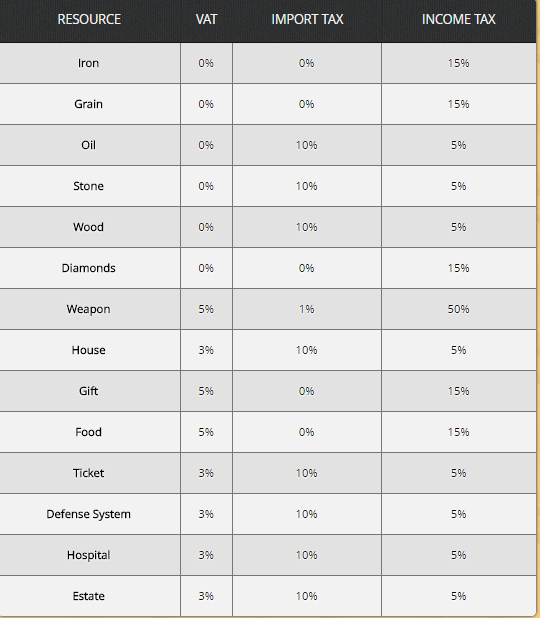
Task: Select the Wood income tax cell
Action: [459, 227]
